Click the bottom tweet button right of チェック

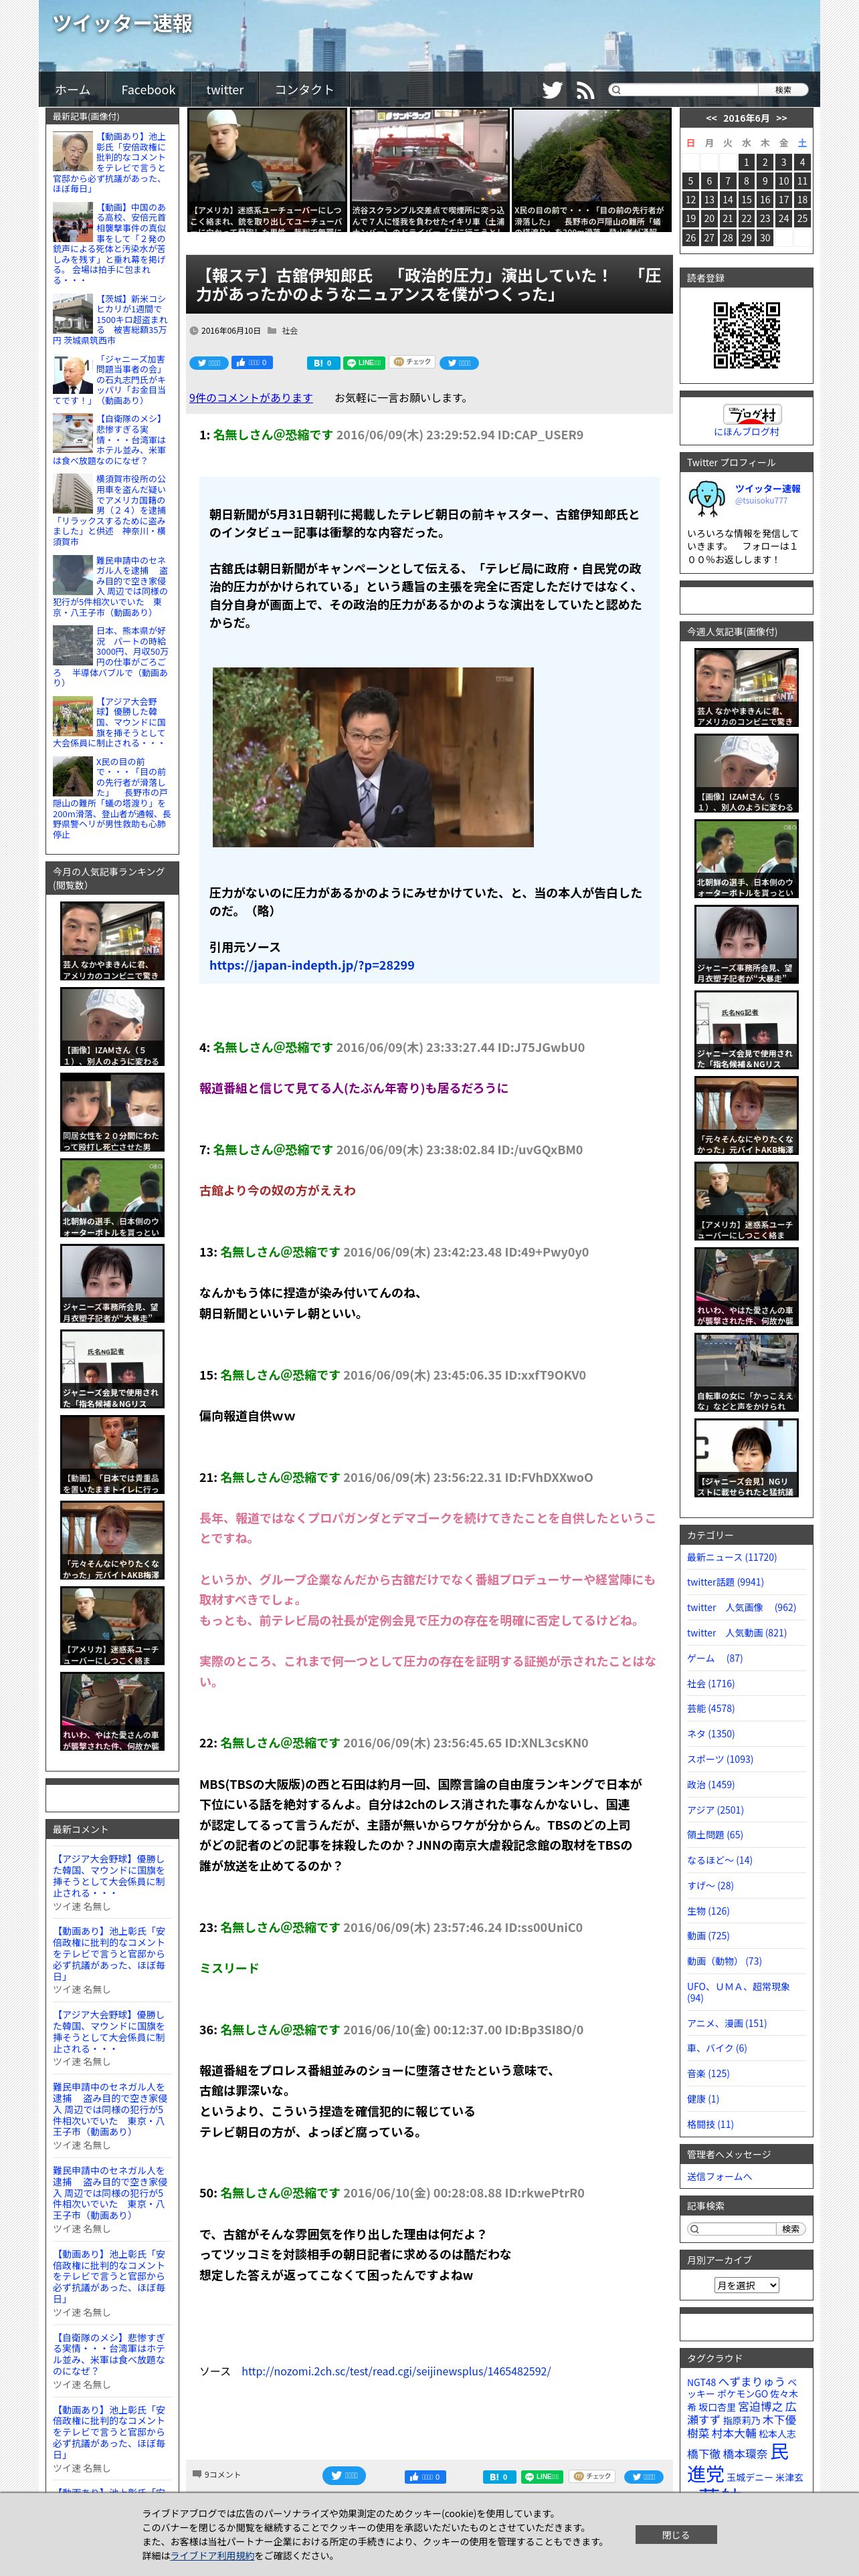644,2477
